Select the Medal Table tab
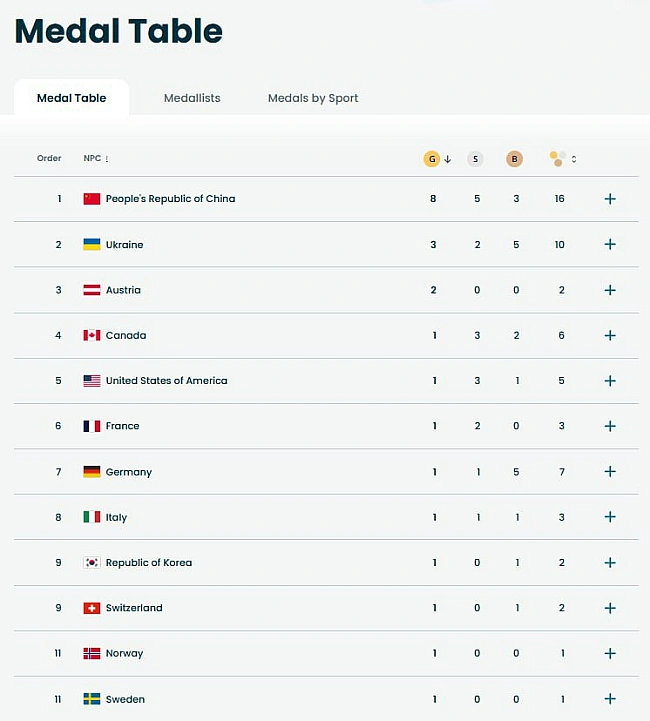The width and height of the screenshot is (650, 721). 71,98
